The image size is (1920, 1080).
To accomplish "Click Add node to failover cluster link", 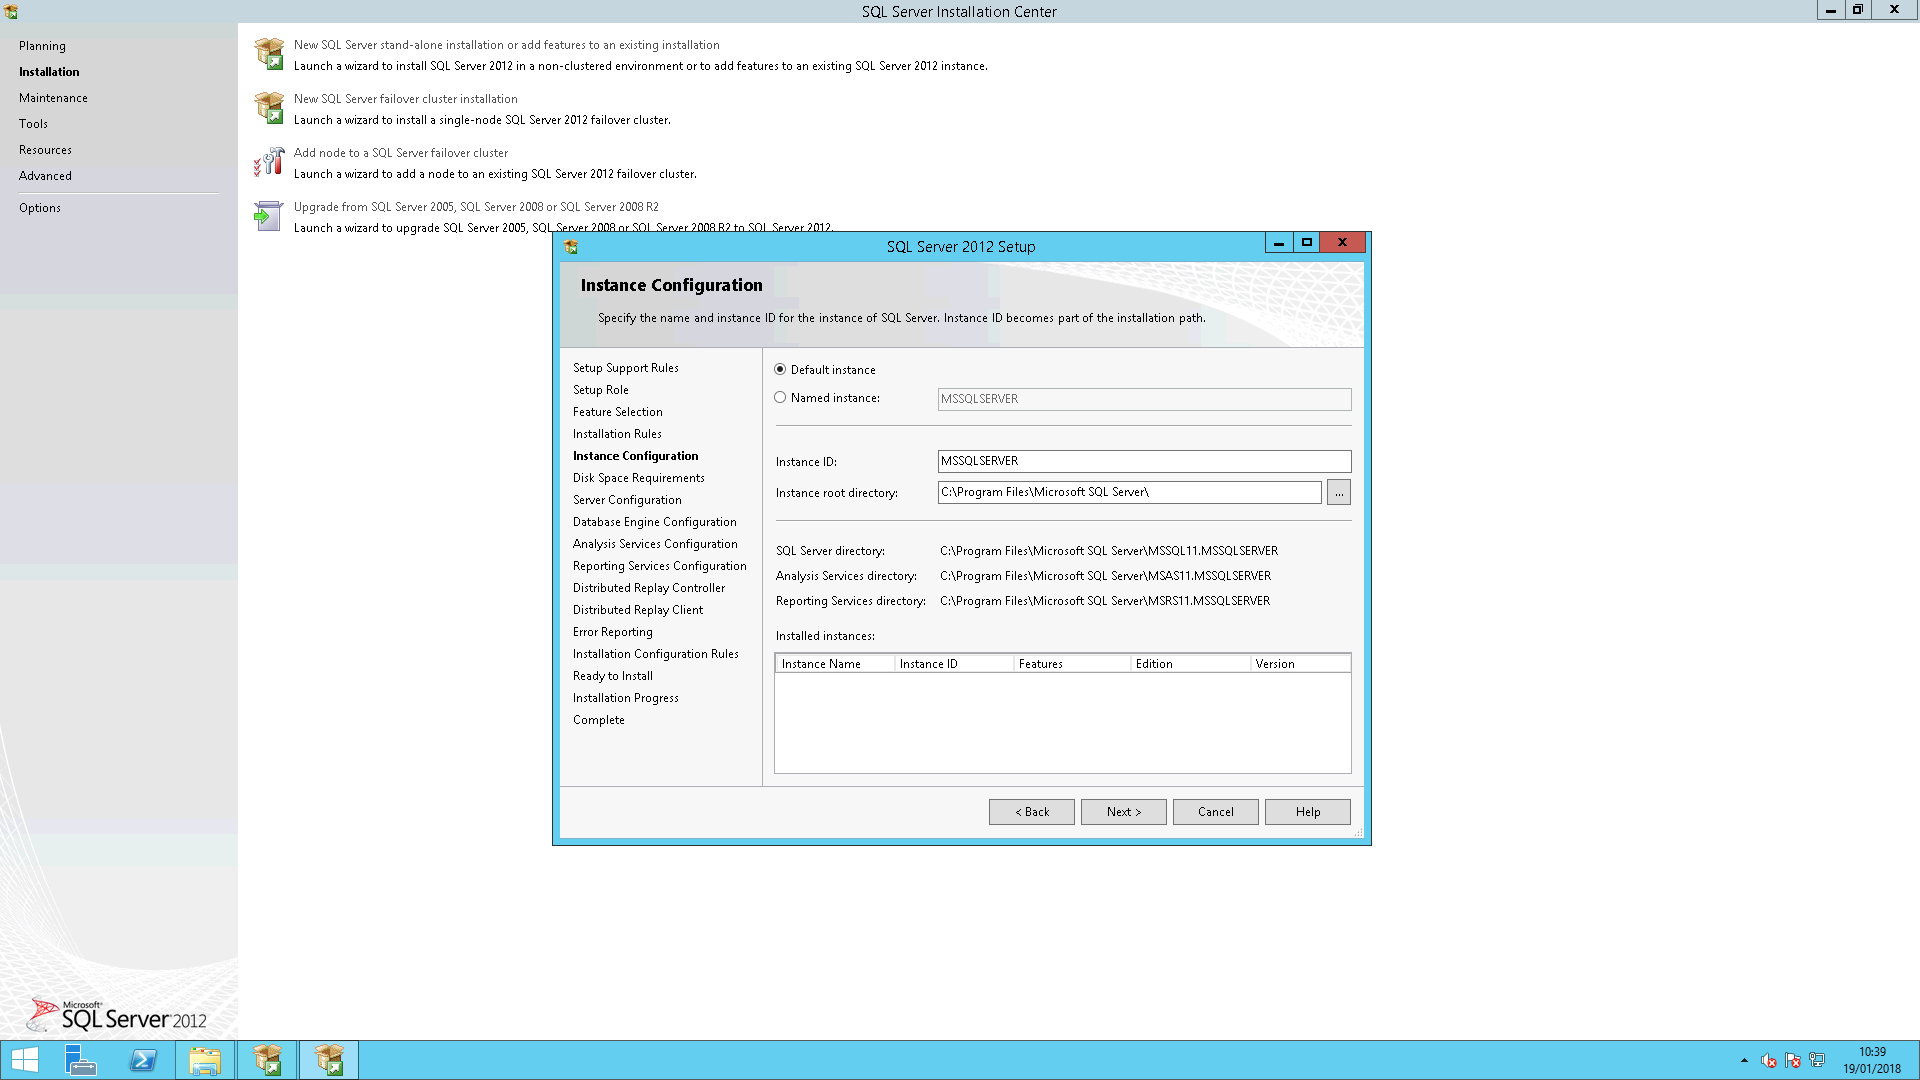I will pos(401,153).
